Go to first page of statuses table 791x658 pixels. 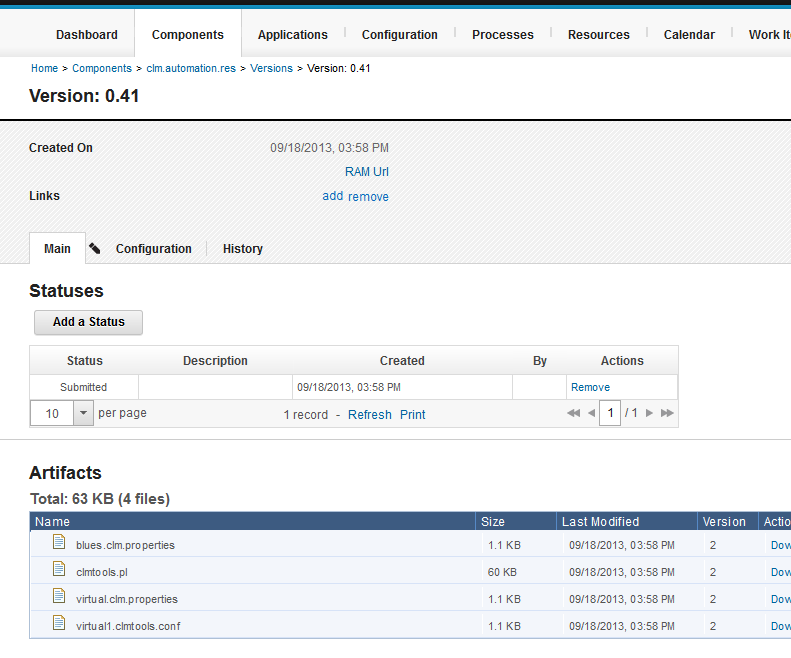[x=573, y=413]
